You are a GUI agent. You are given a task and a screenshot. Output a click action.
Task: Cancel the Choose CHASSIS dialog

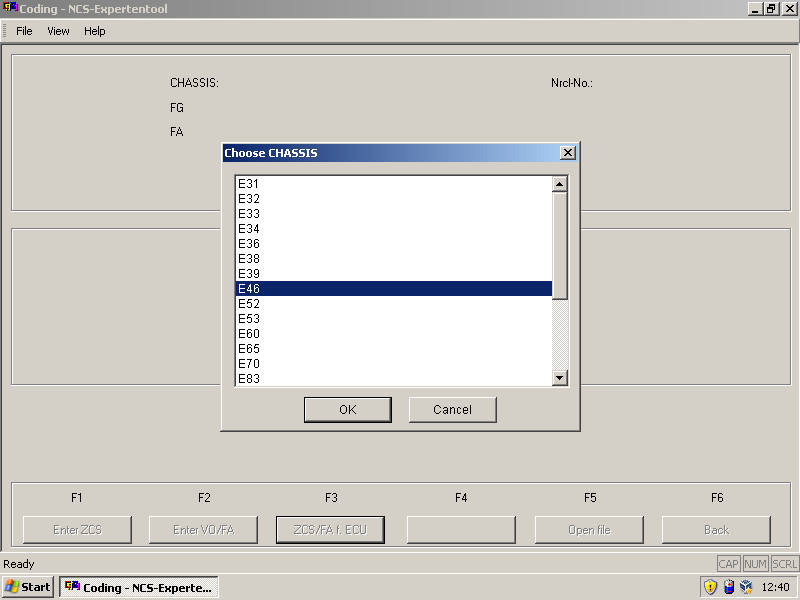point(453,410)
